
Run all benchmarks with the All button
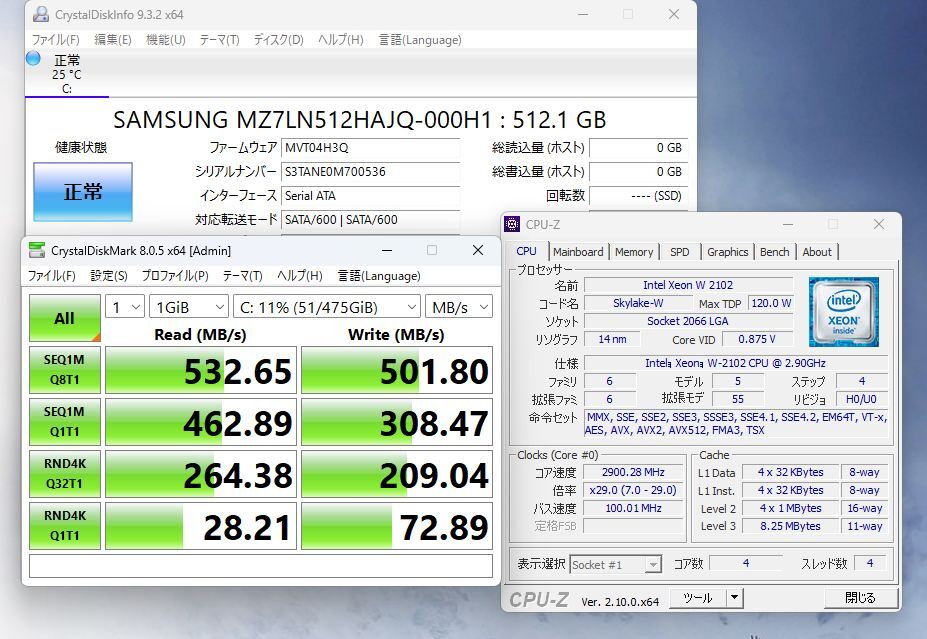[x=64, y=318]
